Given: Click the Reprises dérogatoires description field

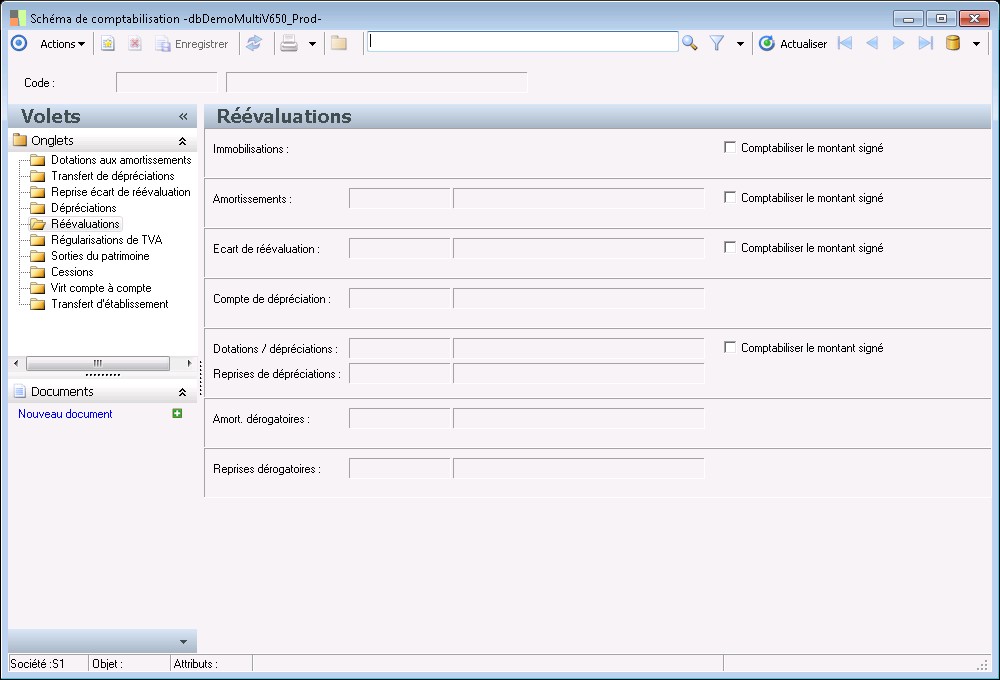Looking at the screenshot, I should pos(578,468).
